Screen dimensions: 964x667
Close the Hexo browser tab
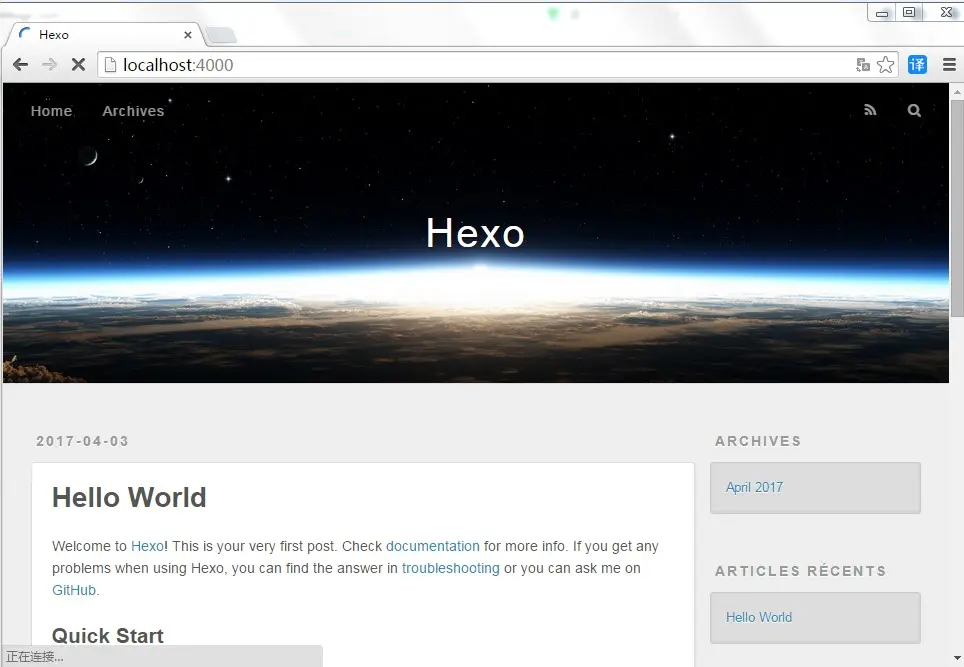tap(188, 35)
